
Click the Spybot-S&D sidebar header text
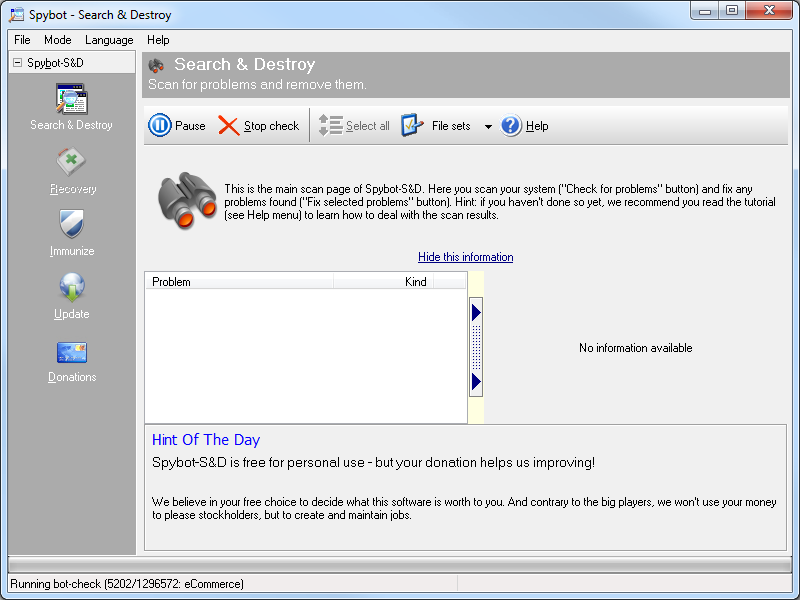click(x=56, y=63)
